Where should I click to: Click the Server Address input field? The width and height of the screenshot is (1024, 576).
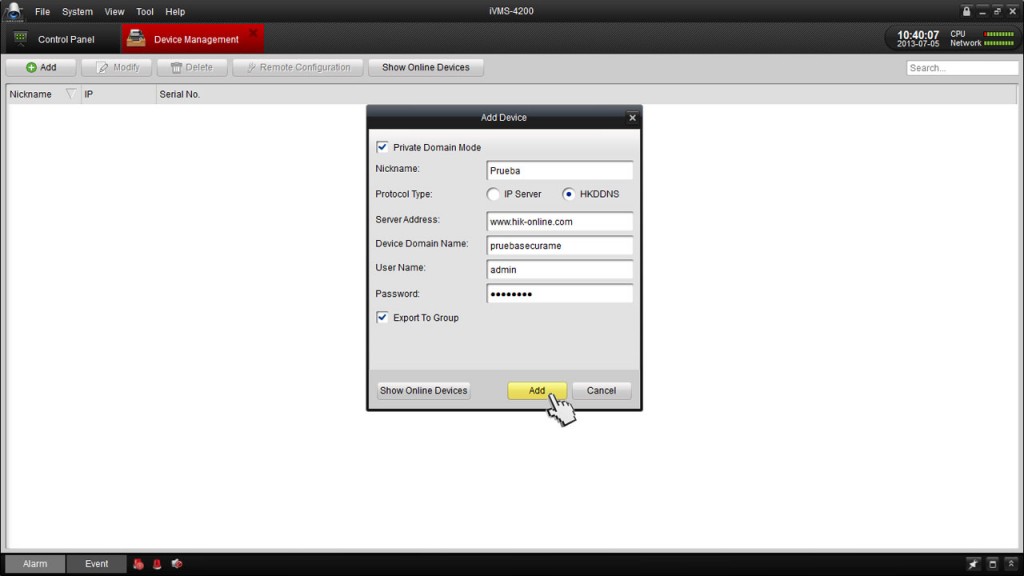click(x=560, y=221)
